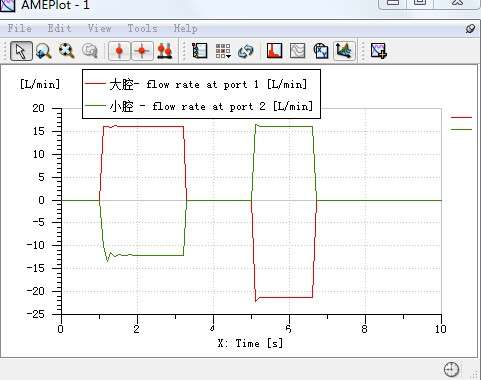Viewport: 481px width, 380px height.
Task: Open the File menu
Action: coord(20,28)
